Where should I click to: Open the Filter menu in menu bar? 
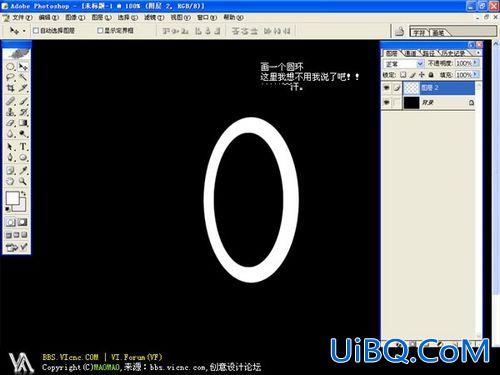154,17
